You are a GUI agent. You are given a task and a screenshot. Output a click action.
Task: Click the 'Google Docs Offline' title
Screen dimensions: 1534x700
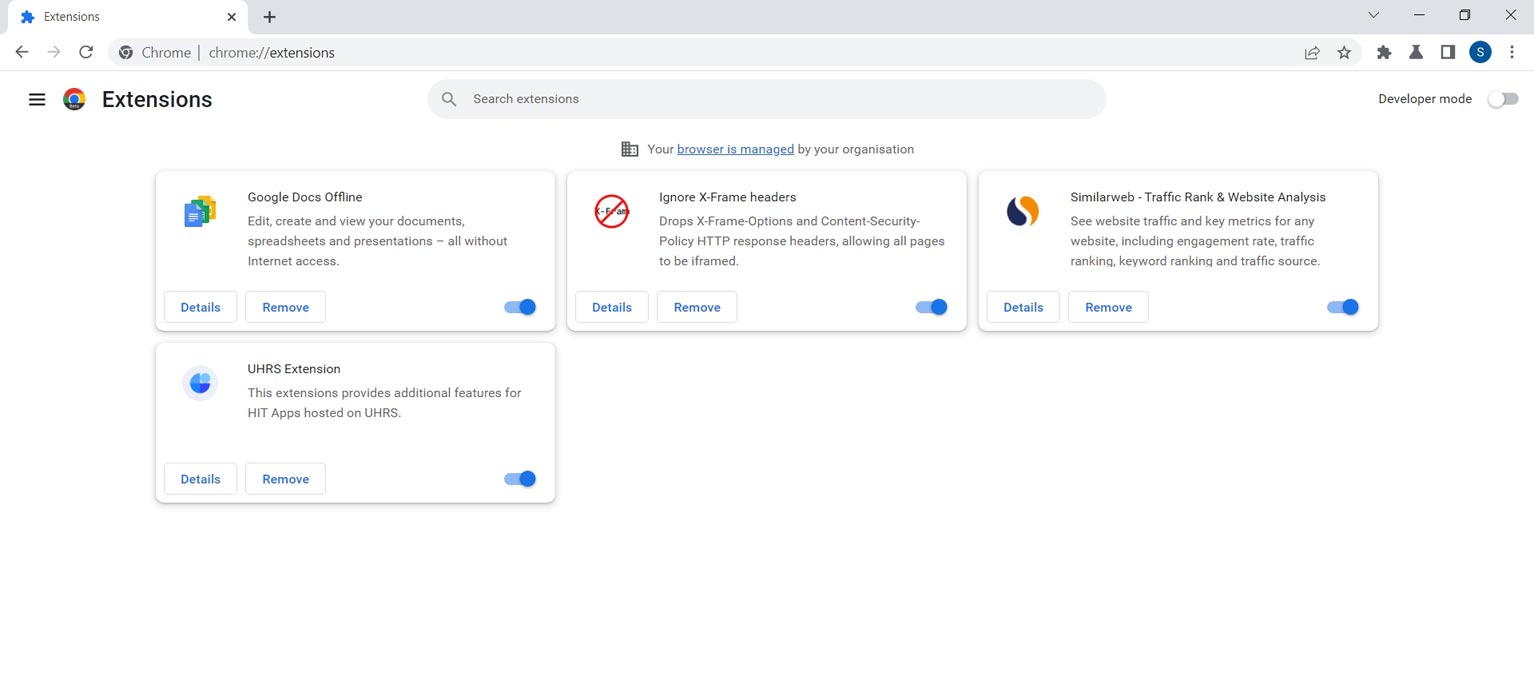pyautogui.click(x=305, y=197)
